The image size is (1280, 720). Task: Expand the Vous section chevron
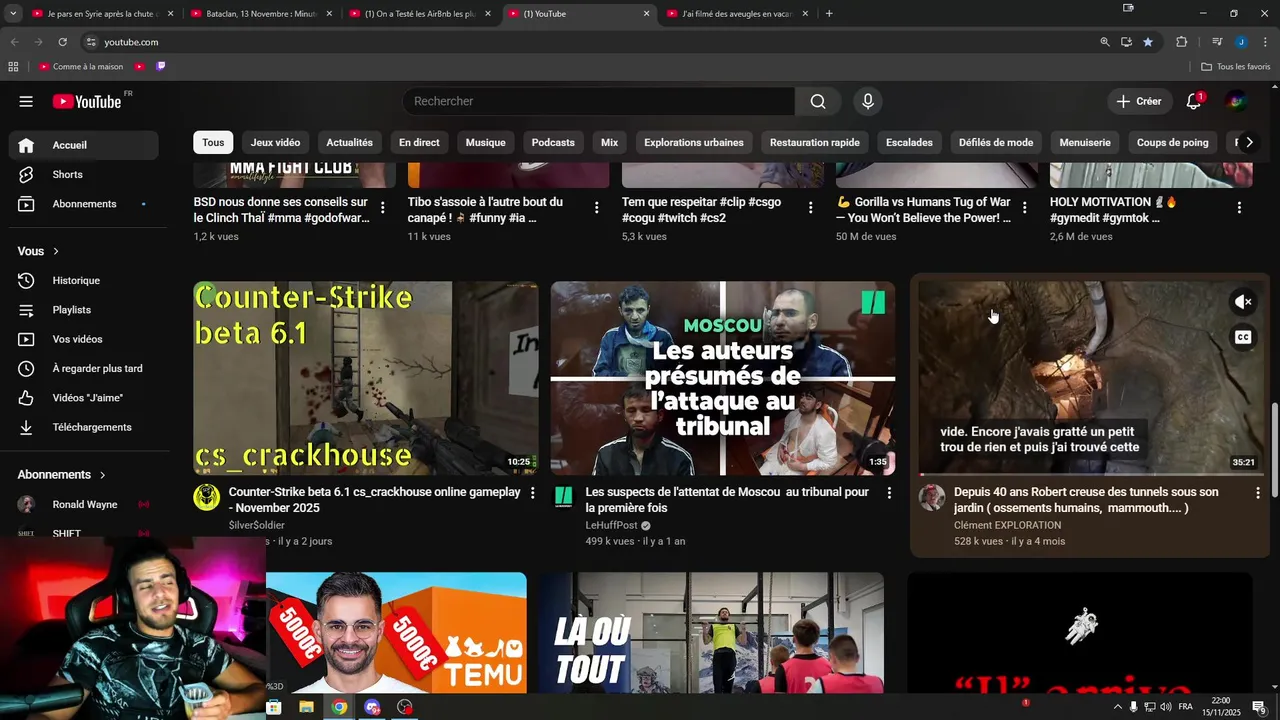click(56, 252)
